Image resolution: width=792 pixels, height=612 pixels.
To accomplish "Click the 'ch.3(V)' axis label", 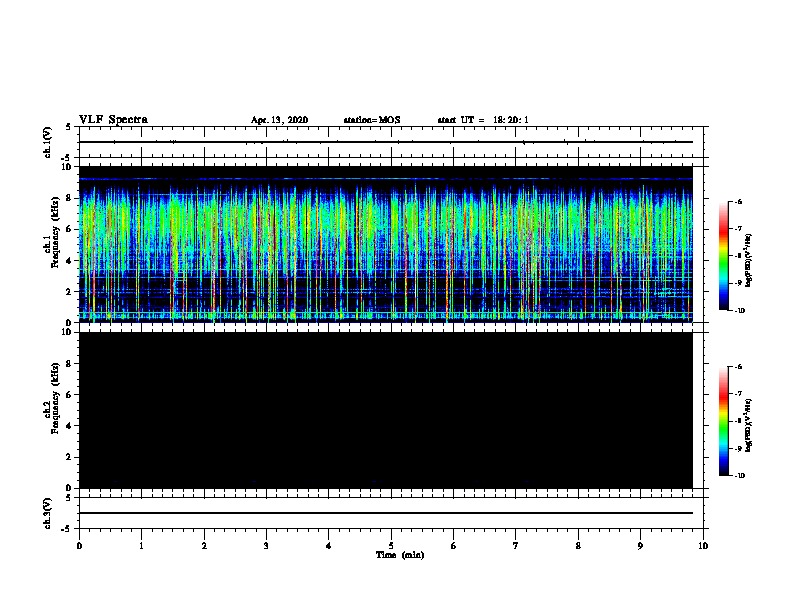I will [x=48, y=513].
